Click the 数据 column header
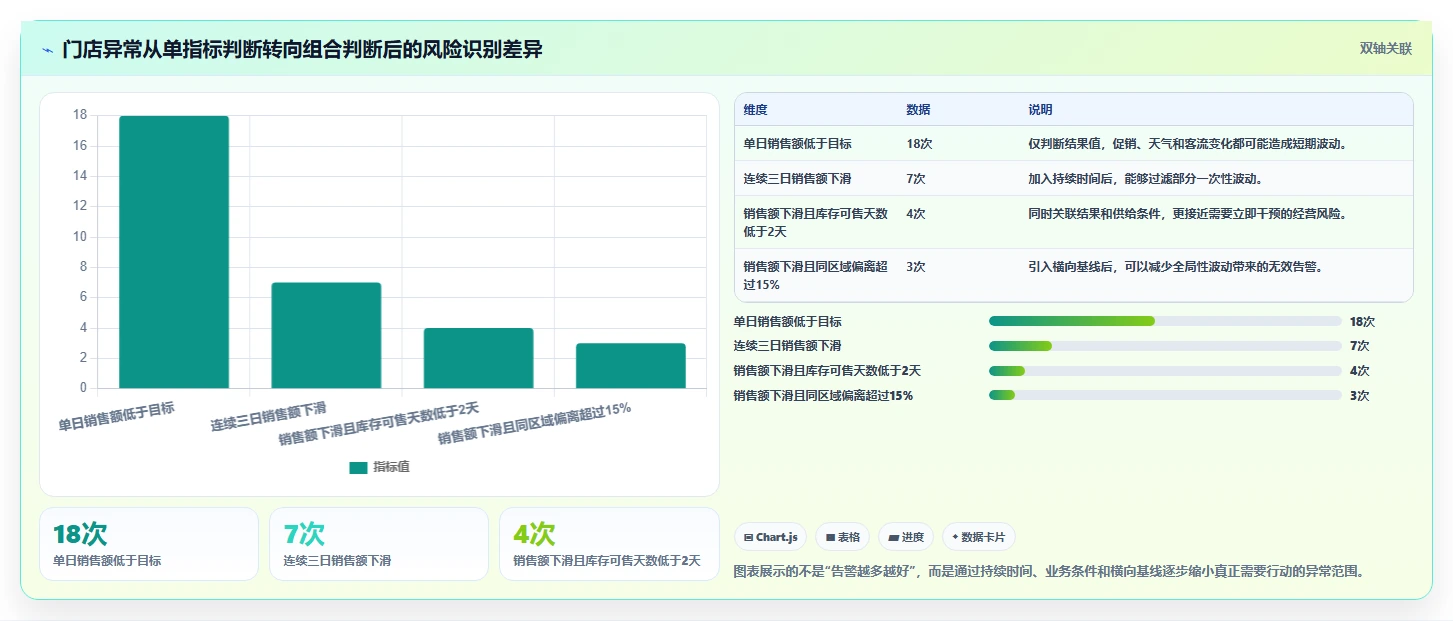This screenshot has height=621, width=1453. [x=918, y=110]
